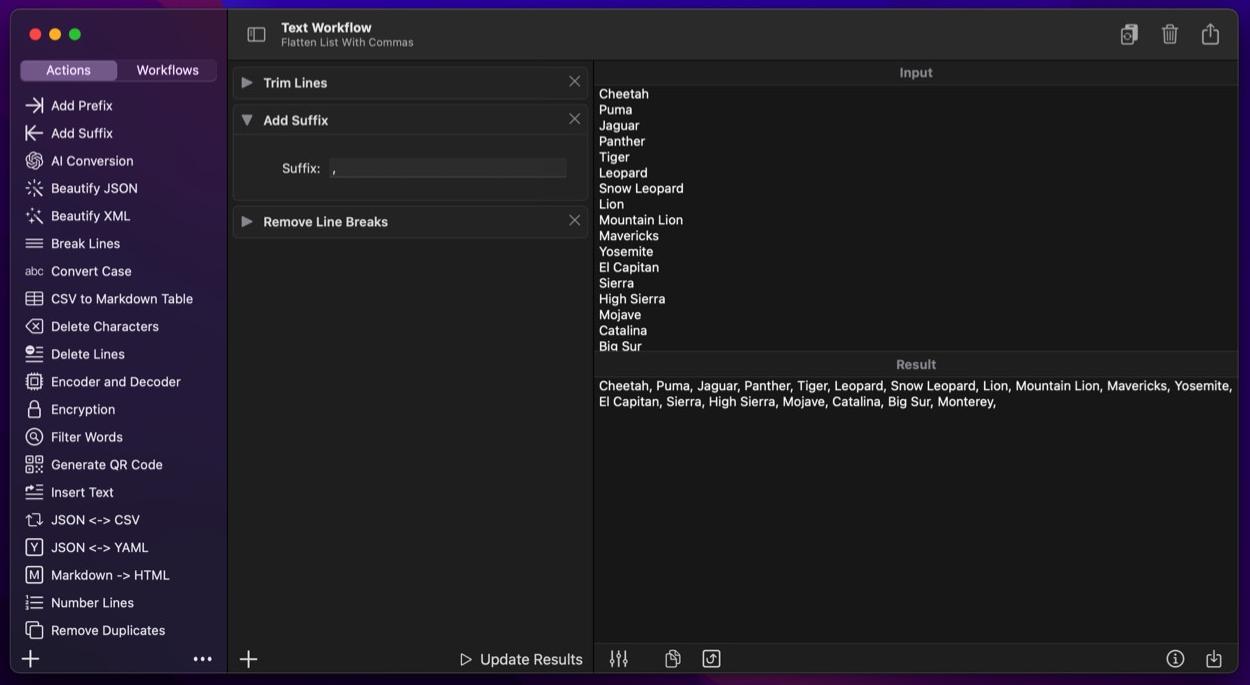This screenshot has height=685, width=1250.
Task: Click the Delete Characters icon
Action: click(34, 326)
